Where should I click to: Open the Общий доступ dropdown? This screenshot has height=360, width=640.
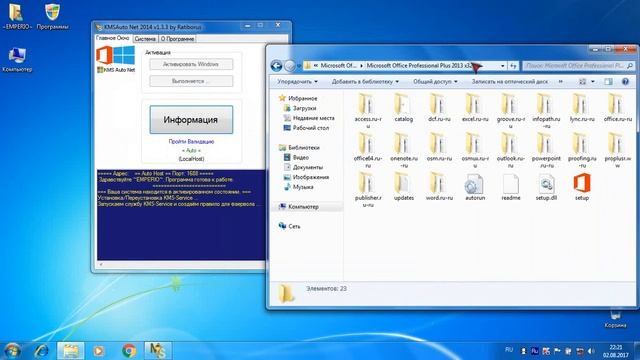[x=435, y=82]
